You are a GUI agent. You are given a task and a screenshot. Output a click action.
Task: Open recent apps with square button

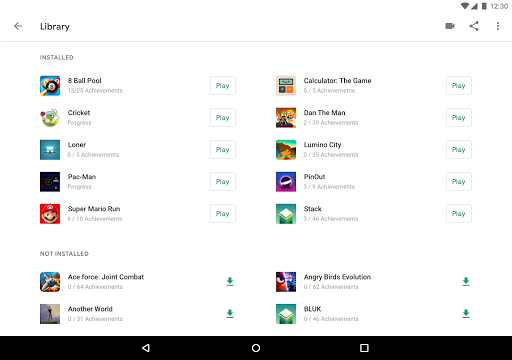click(x=364, y=348)
